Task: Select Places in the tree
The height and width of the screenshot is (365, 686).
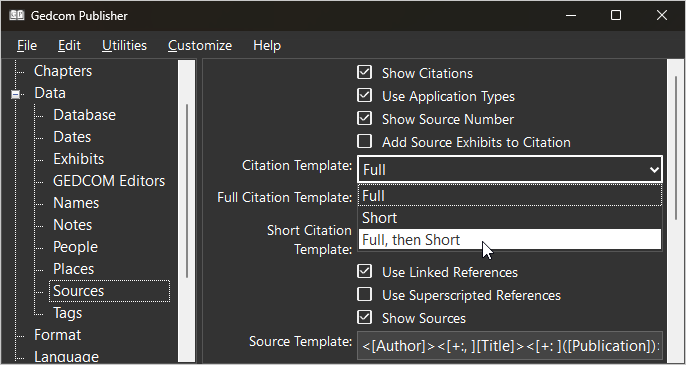Action: coord(74,269)
